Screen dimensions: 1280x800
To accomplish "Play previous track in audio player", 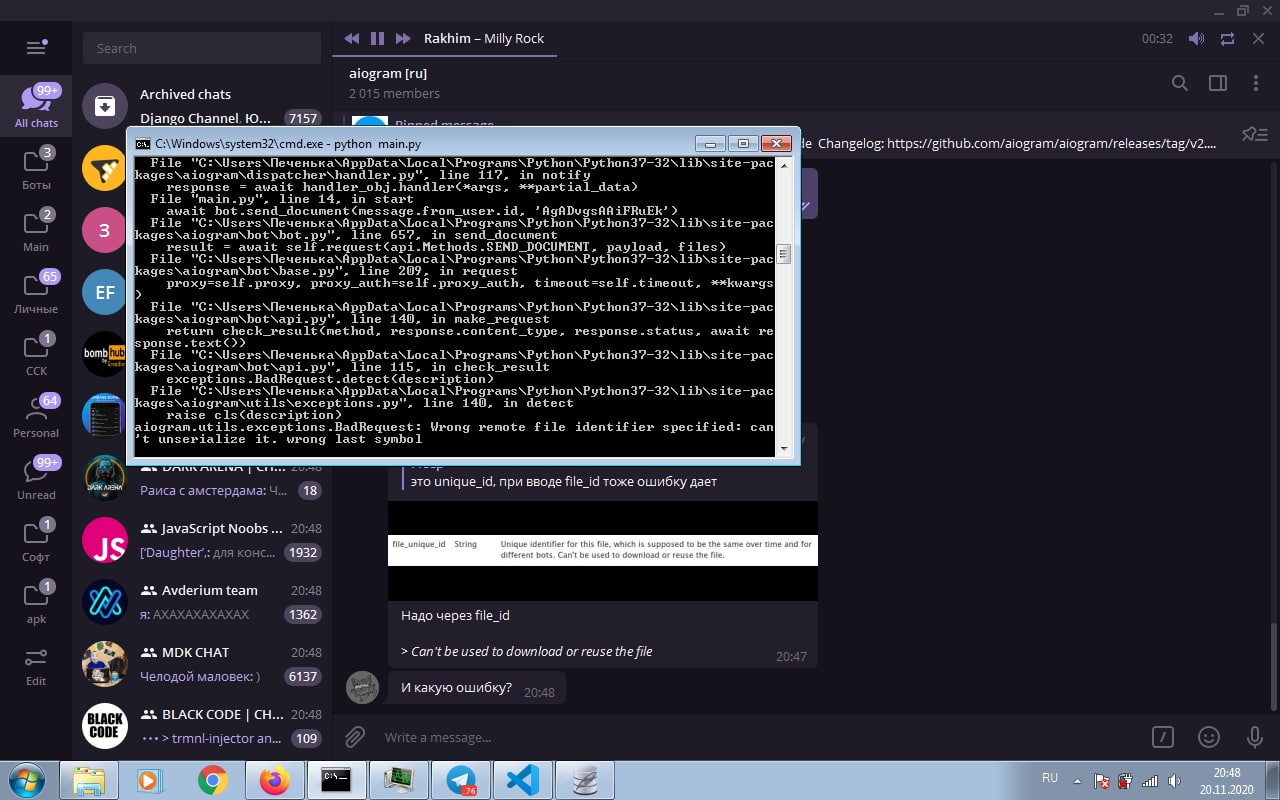I will coord(352,38).
